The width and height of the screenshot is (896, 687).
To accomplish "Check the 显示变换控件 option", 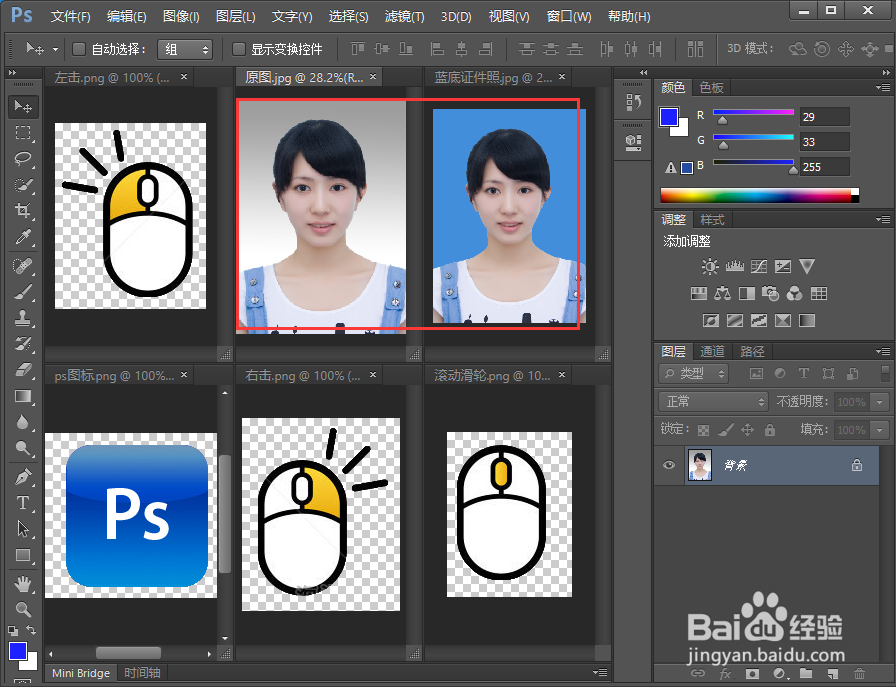I will click(238, 50).
